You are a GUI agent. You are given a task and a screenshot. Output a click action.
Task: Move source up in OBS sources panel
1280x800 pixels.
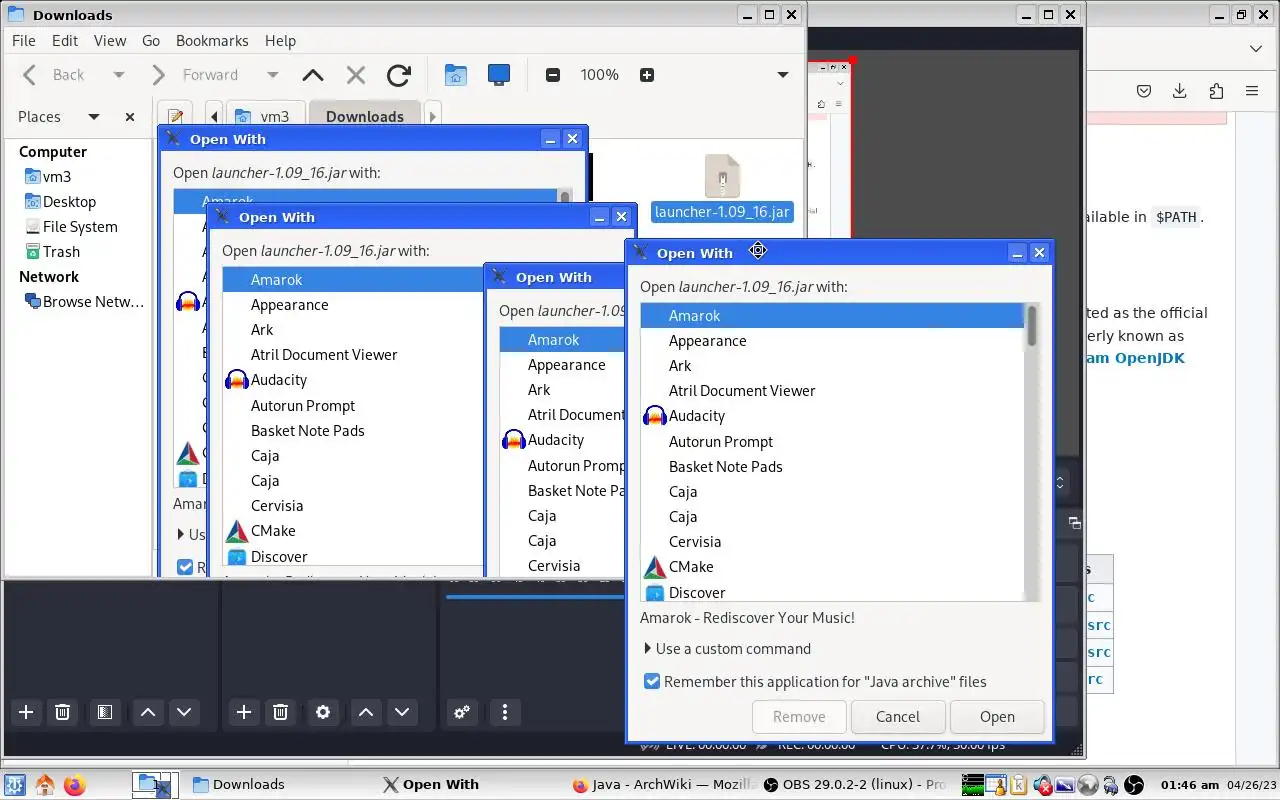(366, 712)
